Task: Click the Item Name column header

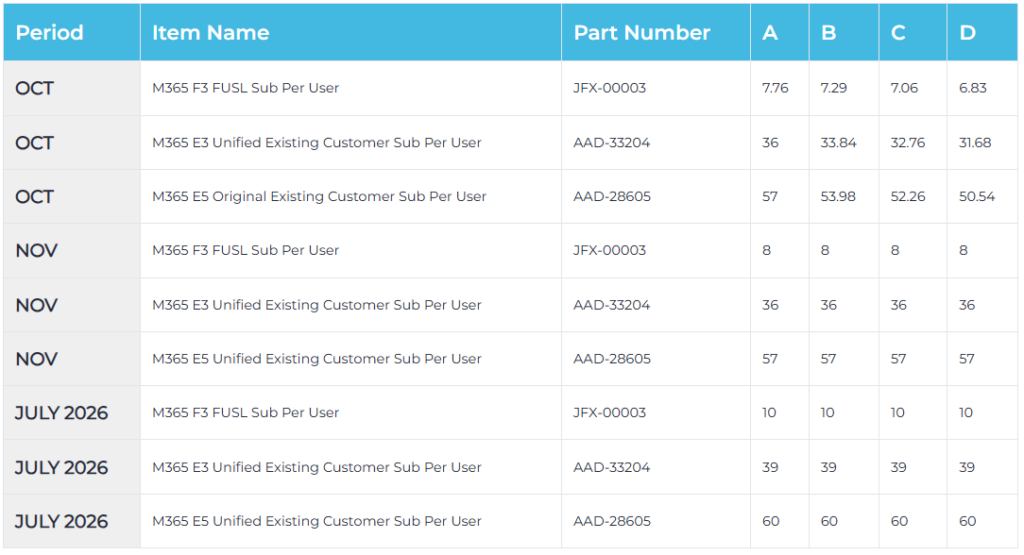Action: (x=210, y=33)
